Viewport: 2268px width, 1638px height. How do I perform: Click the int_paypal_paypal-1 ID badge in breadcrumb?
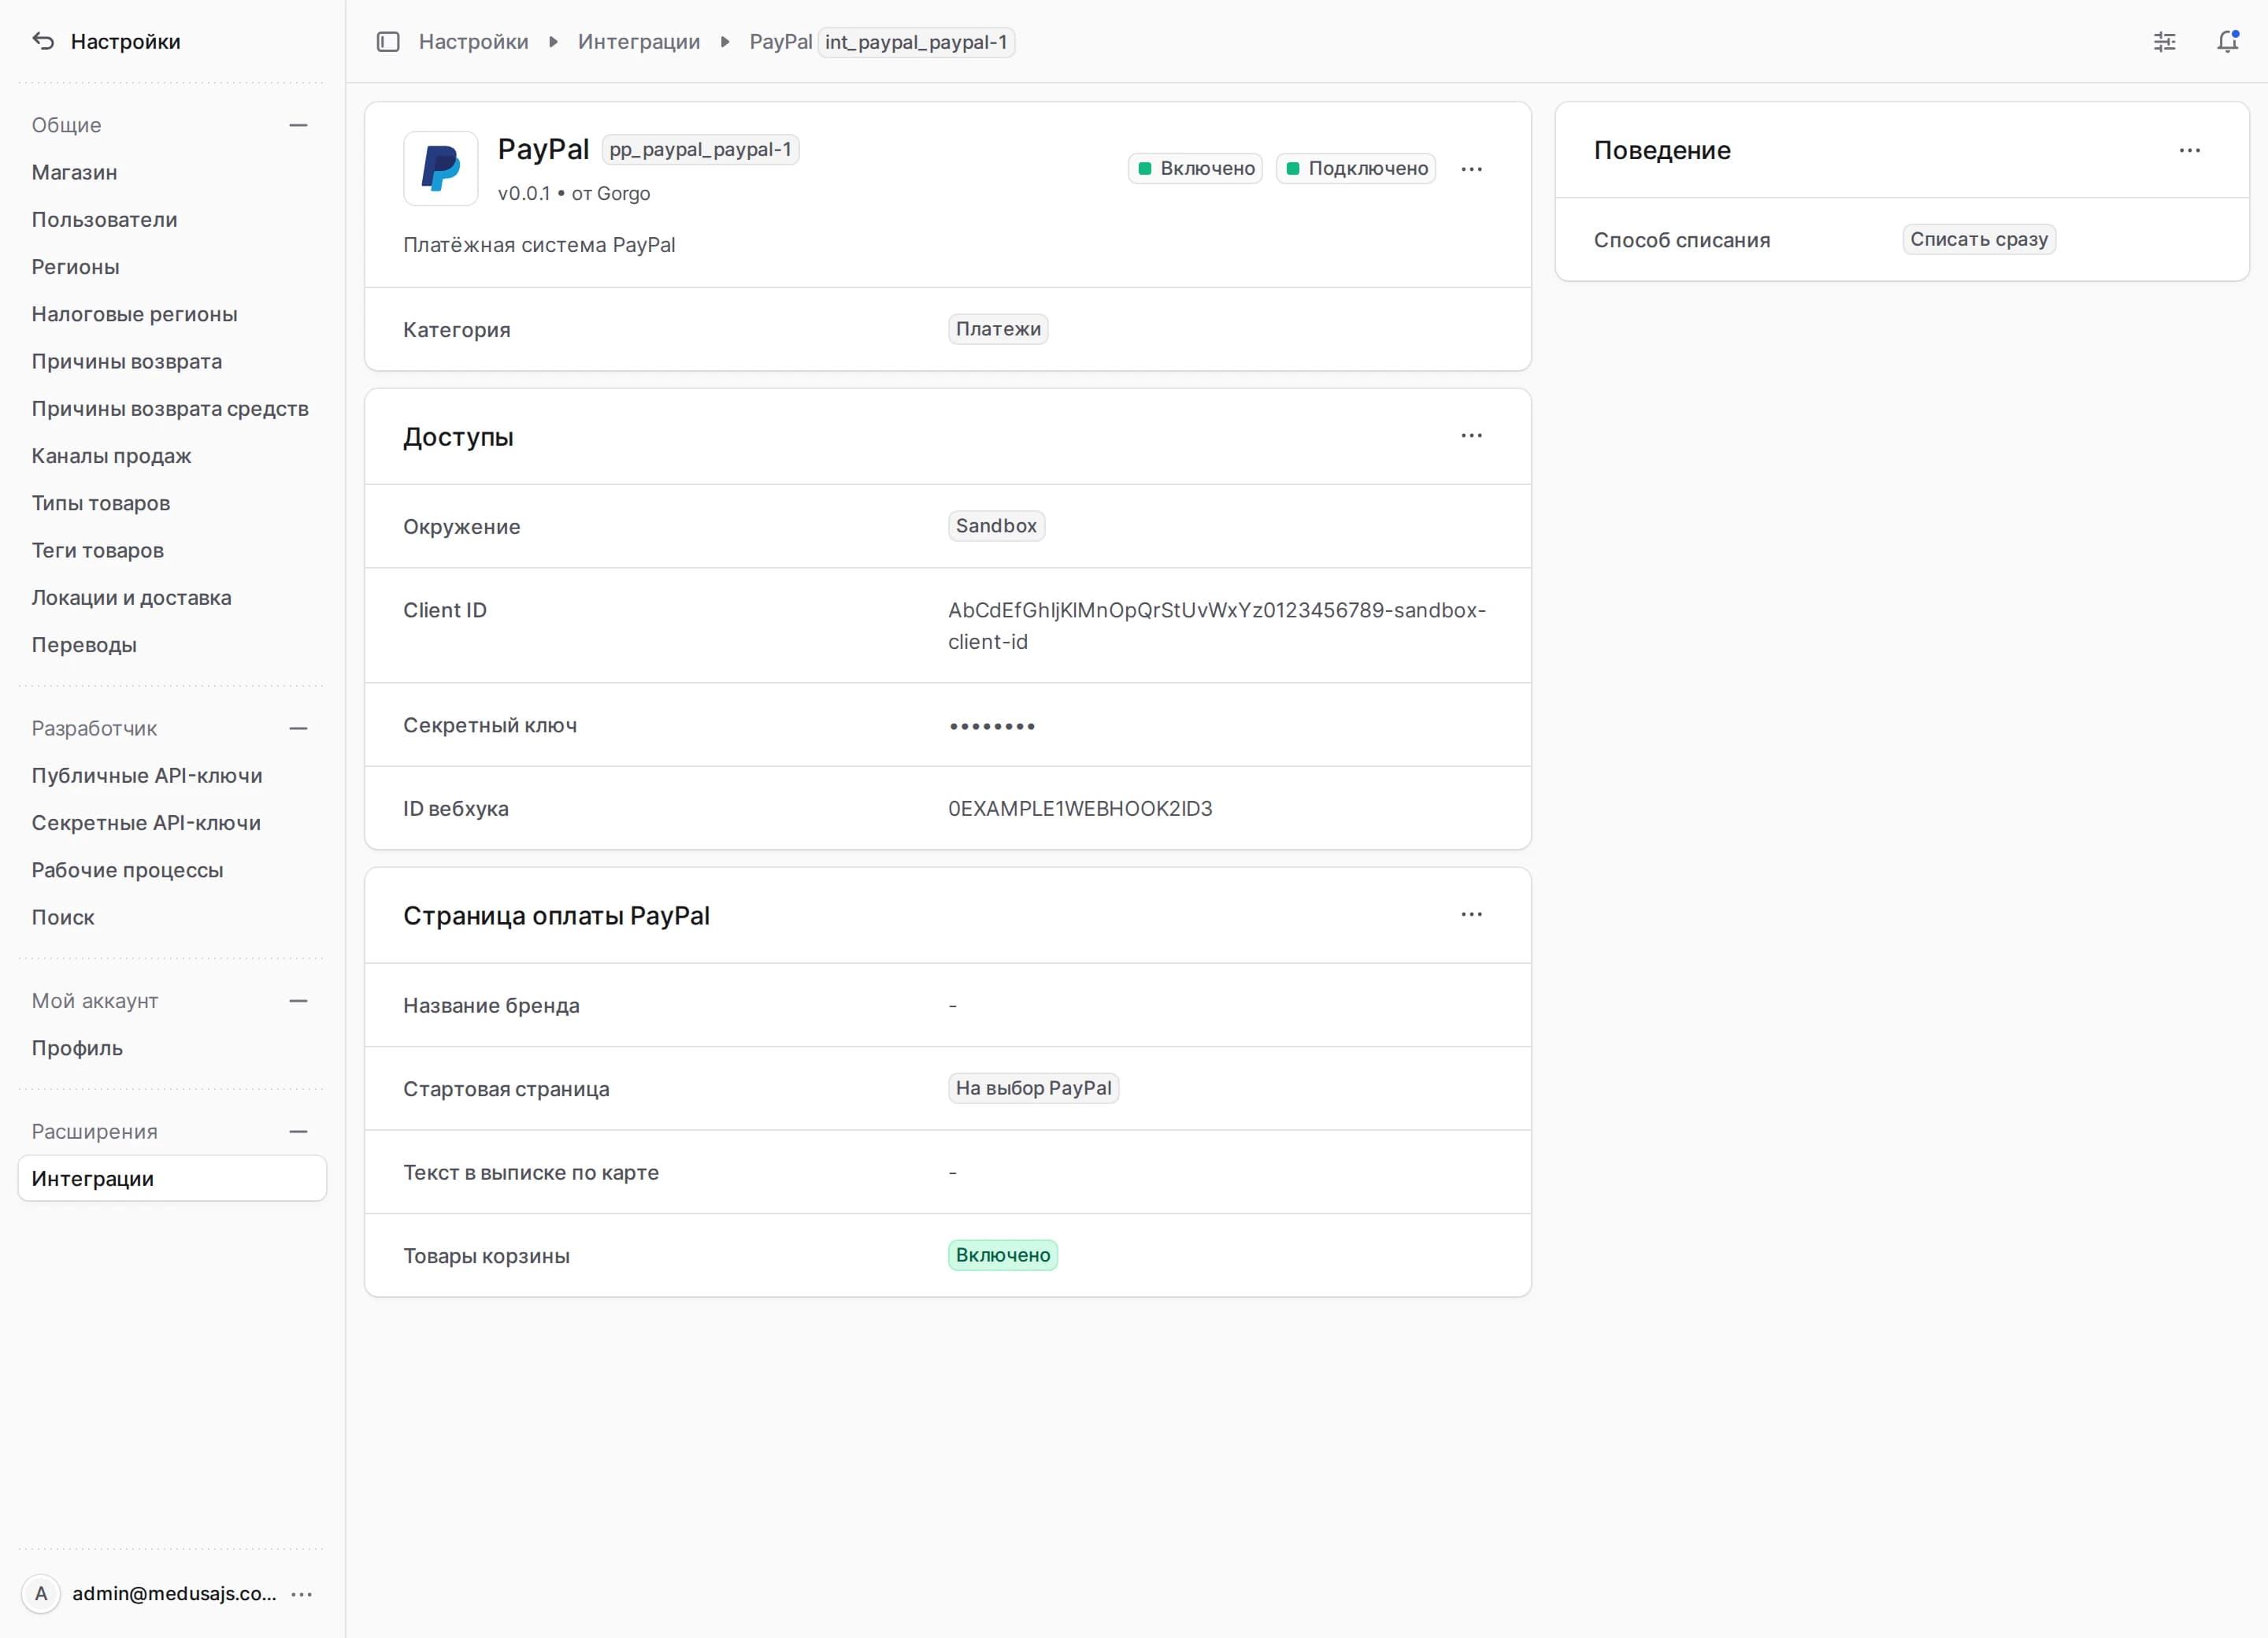pyautogui.click(x=916, y=42)
